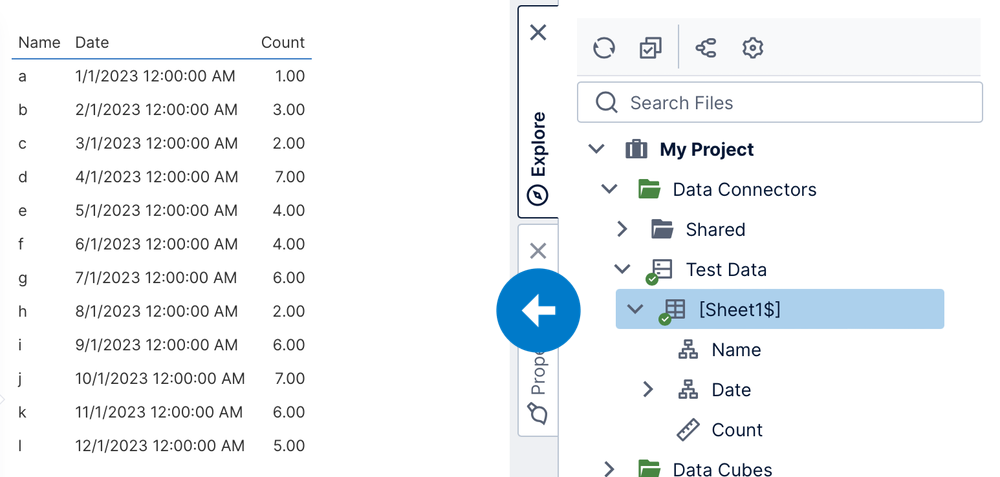1000x477 pixels.
Task: Close the Properties panel tab
Action: (538, 251)
